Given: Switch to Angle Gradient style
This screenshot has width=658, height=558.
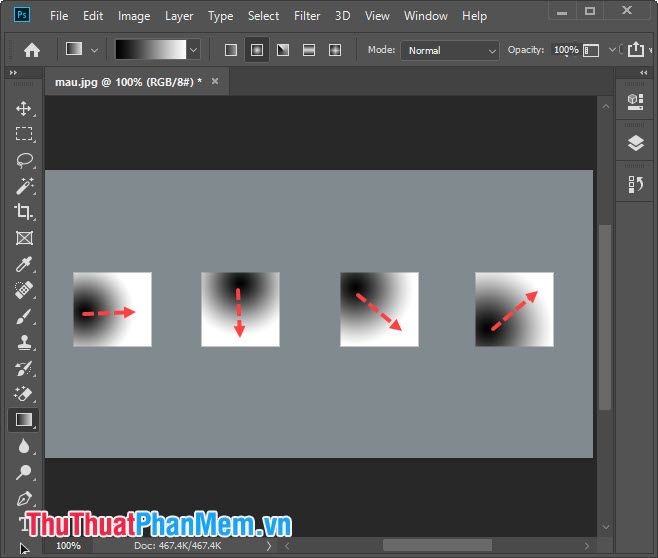Looking at the screenshot, I should coord(283,50).
